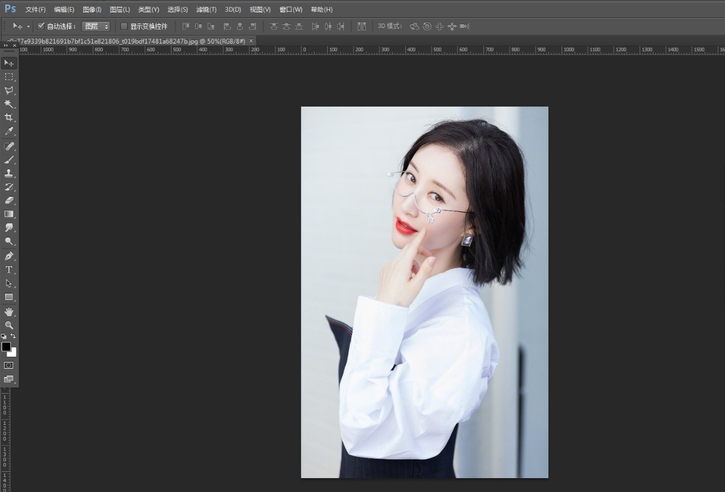Open the 滤镜(T) menu
The height and width of the screenshot is (492, 725).
207,9
